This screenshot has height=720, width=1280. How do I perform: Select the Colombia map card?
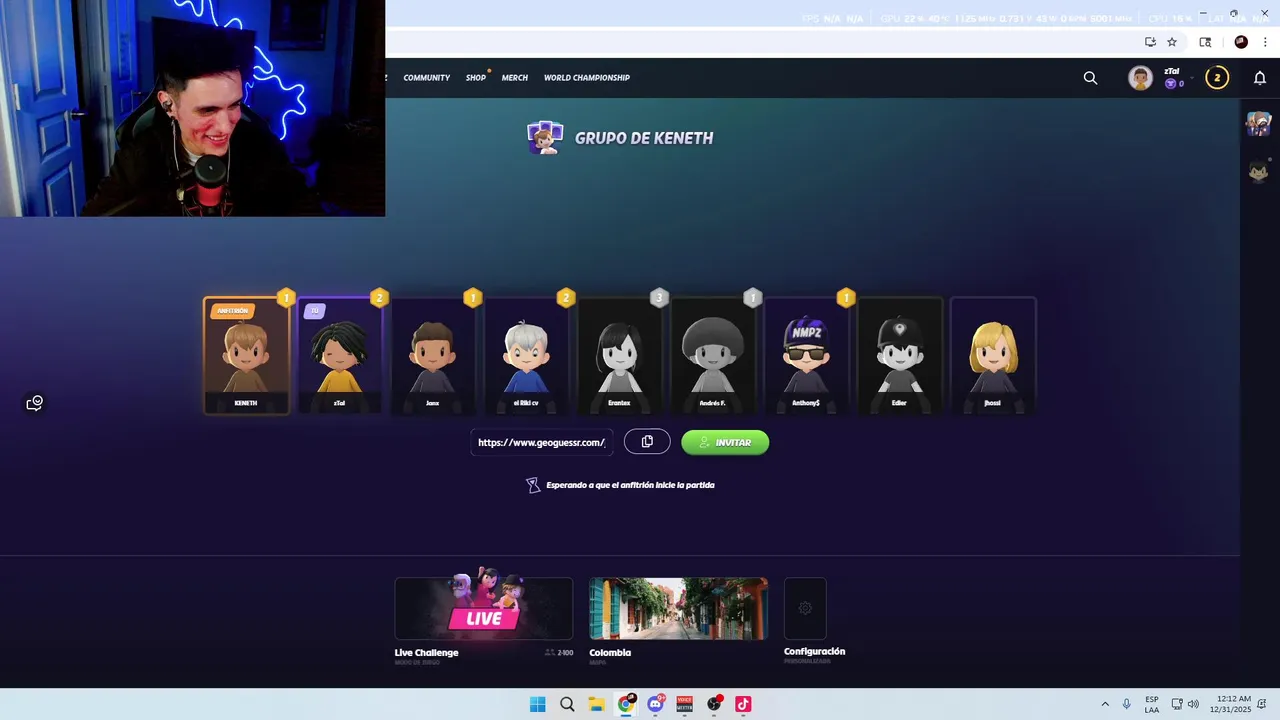[x=678, y=608]
